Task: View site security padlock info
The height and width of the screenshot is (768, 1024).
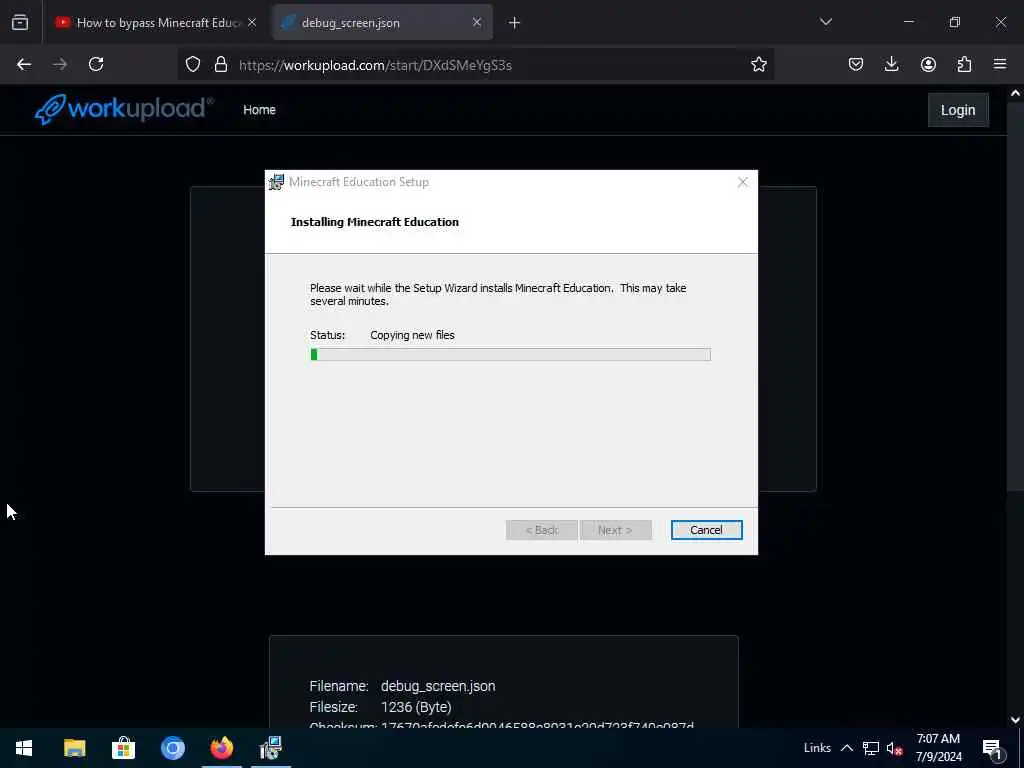Action: 221,64
